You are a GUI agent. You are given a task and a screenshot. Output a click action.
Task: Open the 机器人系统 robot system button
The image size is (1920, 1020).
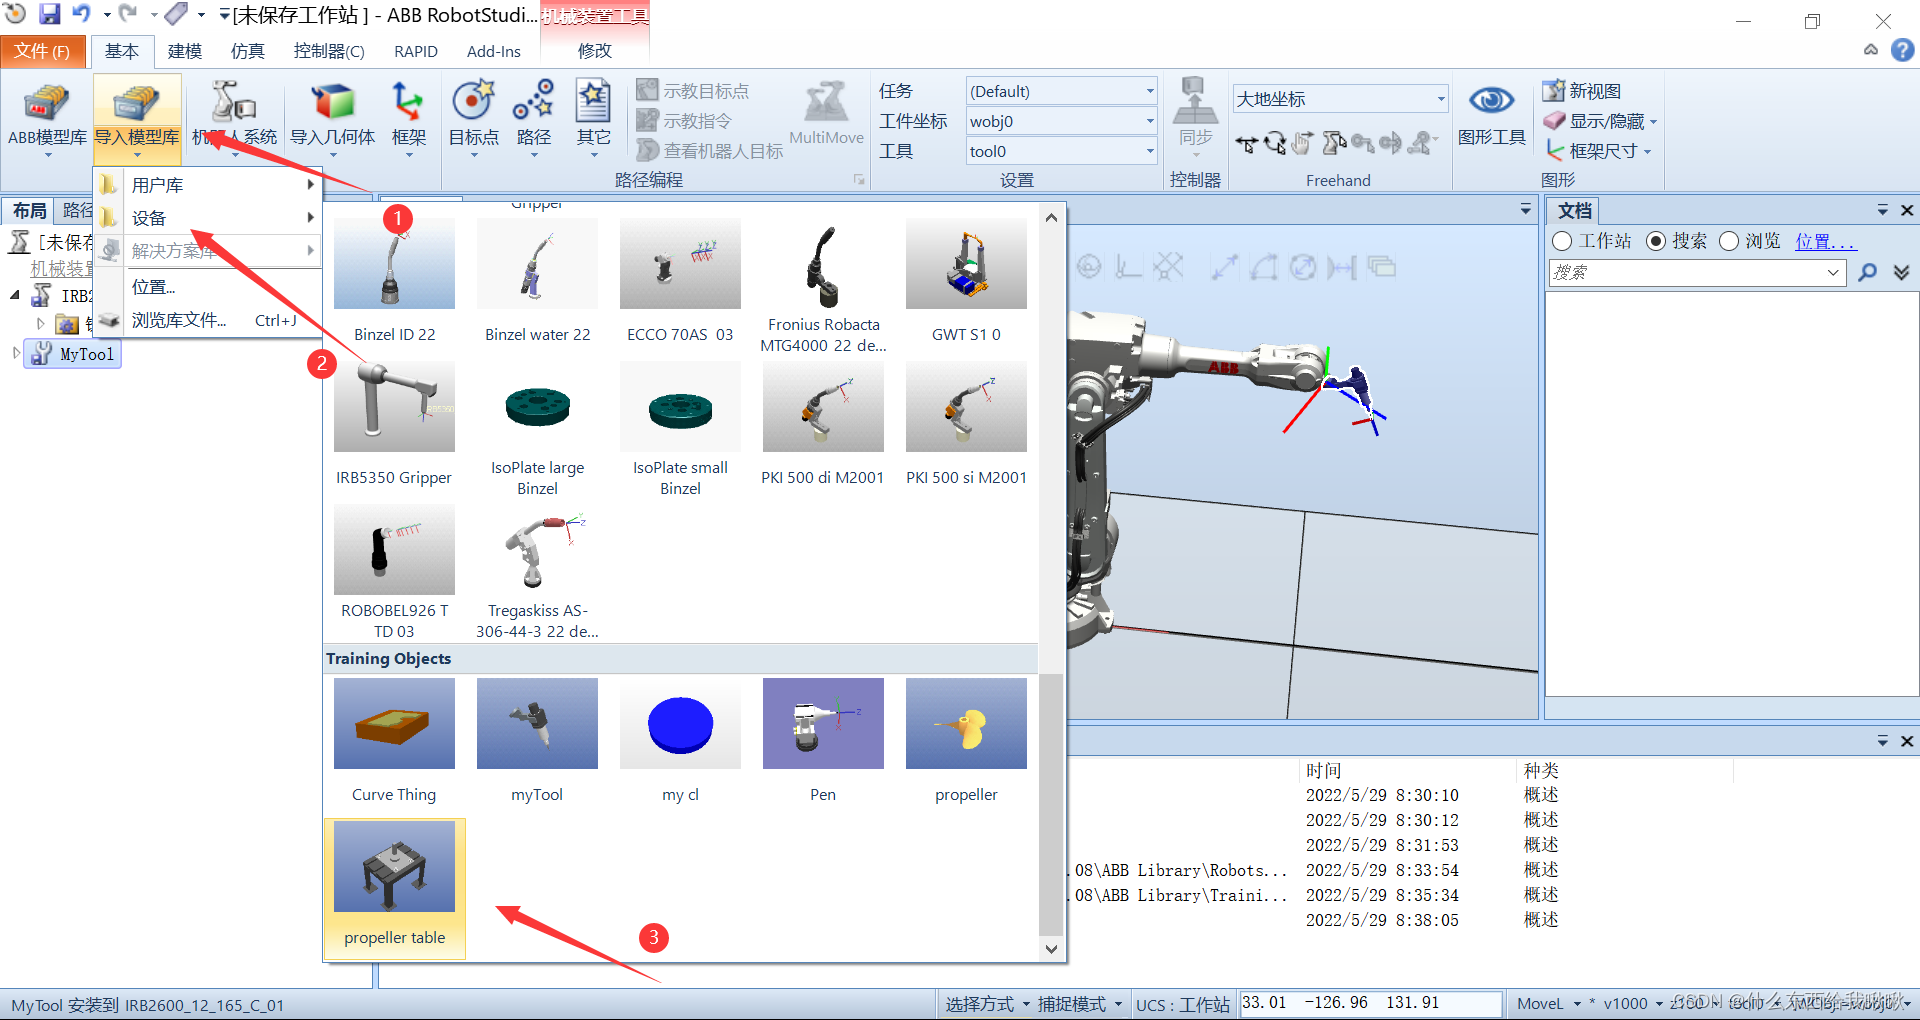coord(234,118)
